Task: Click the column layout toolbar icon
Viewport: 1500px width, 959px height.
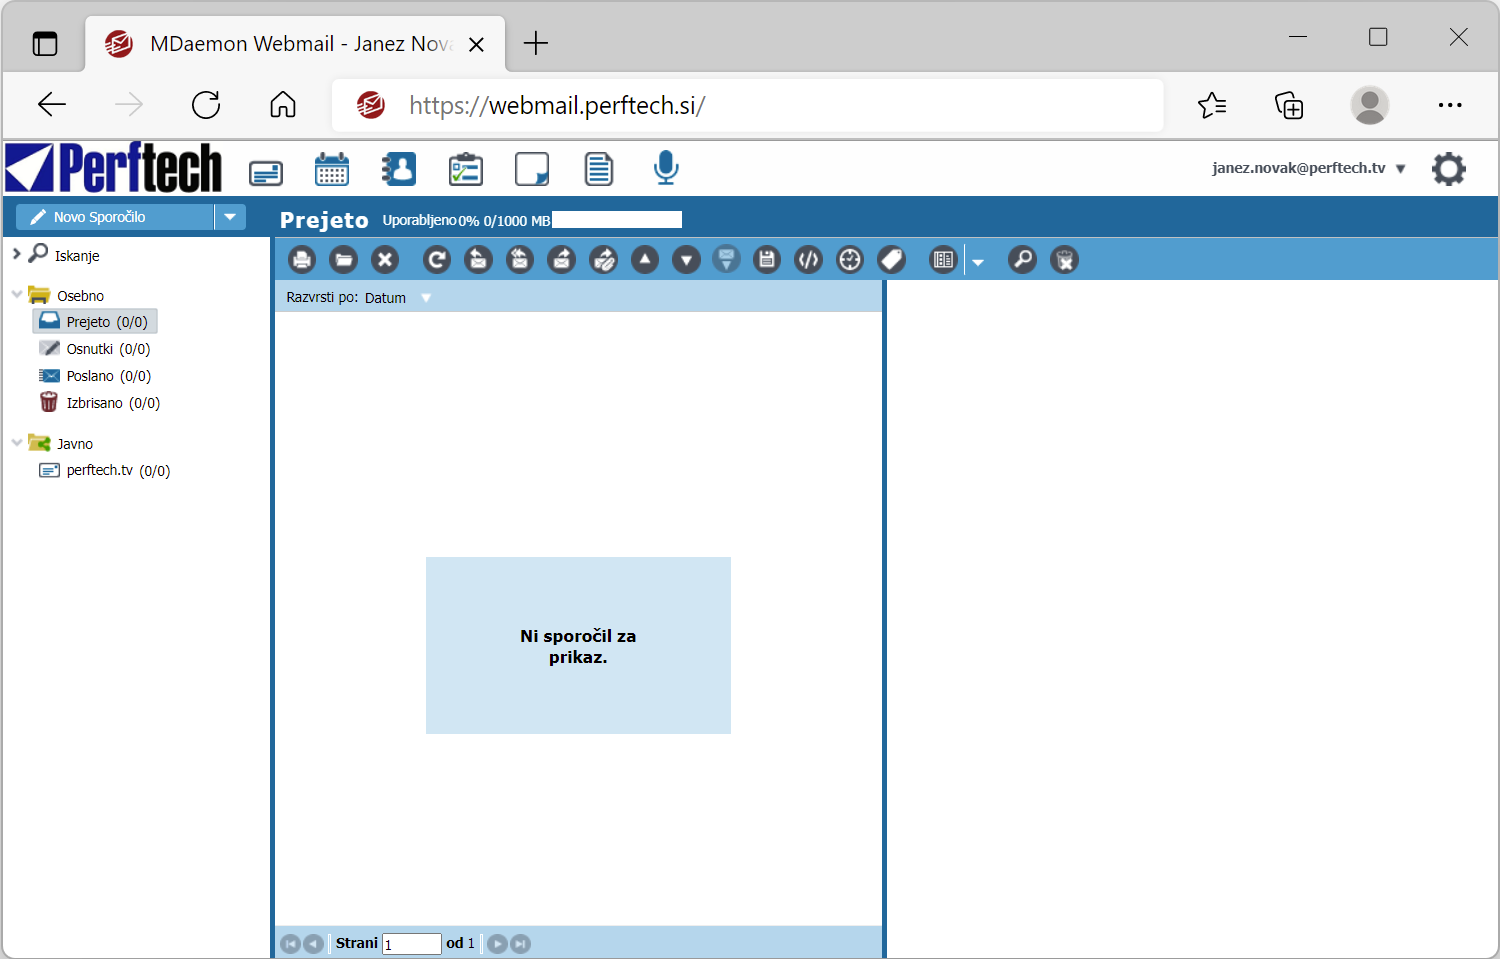Action: click(x=943, y=260)
